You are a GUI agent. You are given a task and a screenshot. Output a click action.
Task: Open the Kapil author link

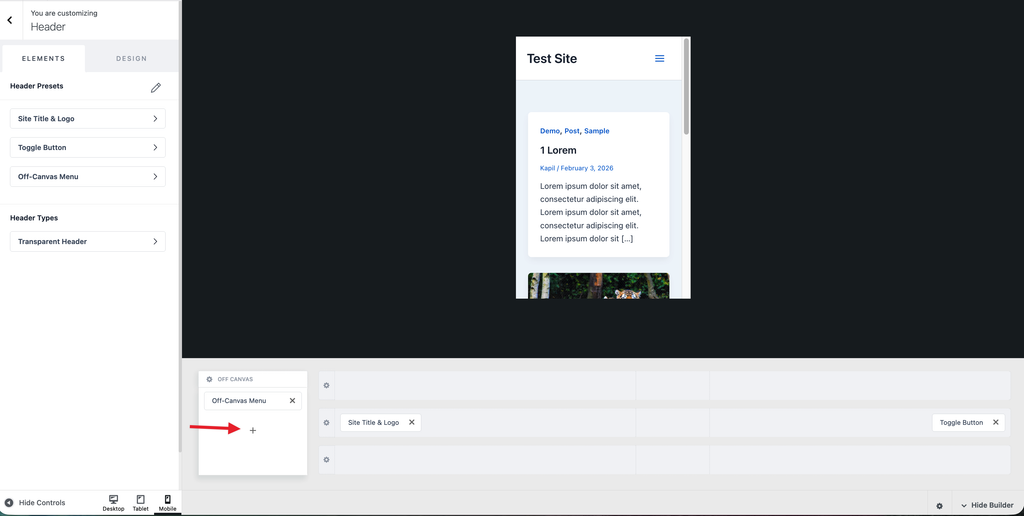pos(547,169)
